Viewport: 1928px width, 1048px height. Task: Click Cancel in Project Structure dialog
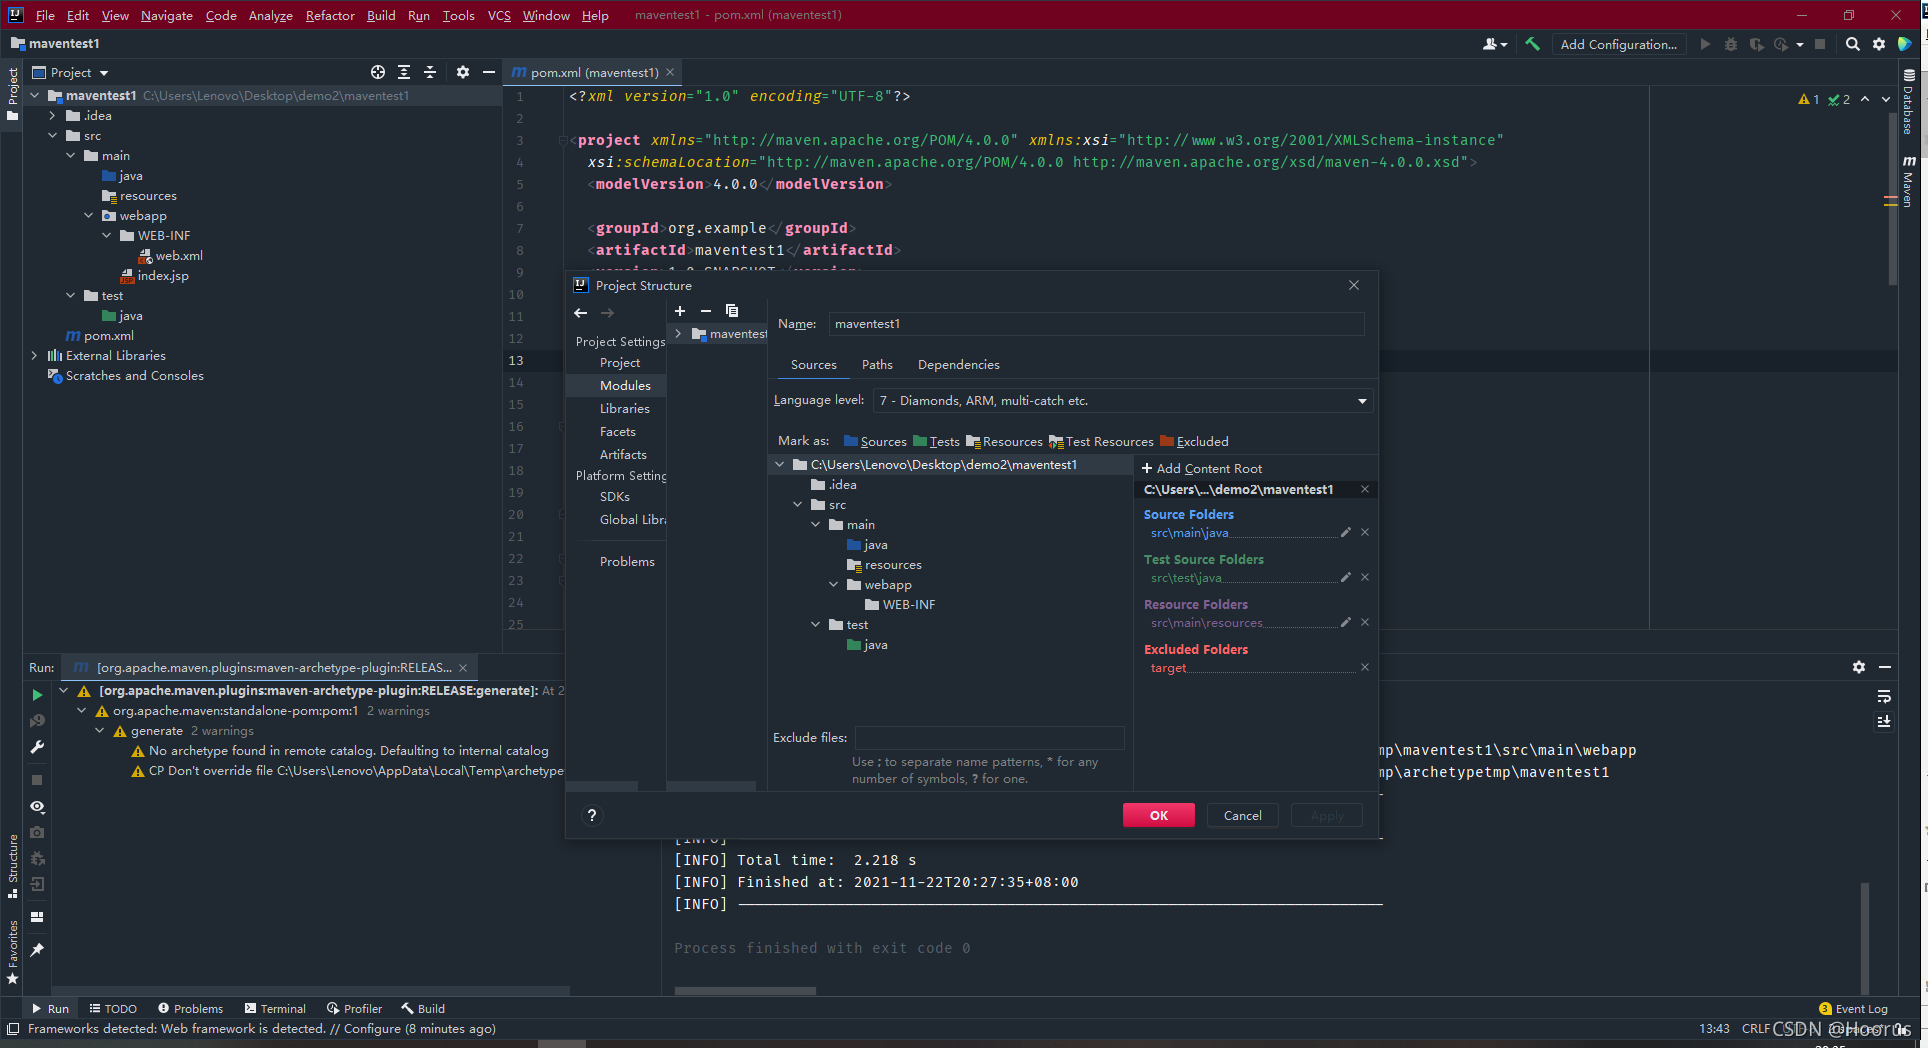tap(1243, 815)
